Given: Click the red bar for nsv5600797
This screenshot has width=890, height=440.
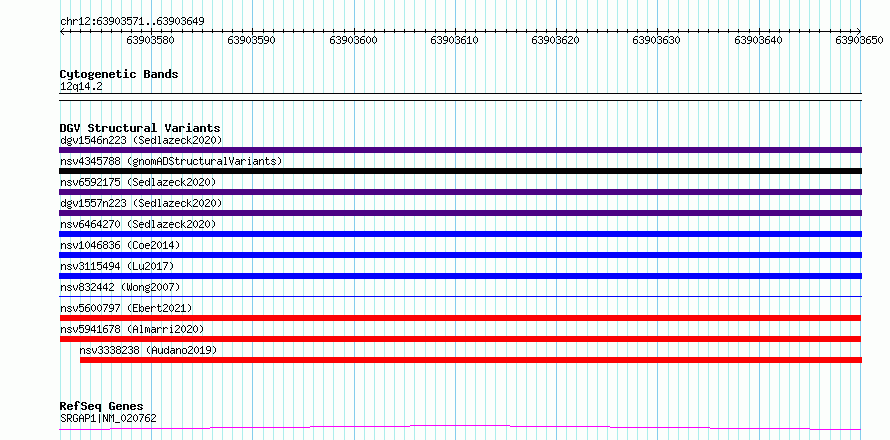Looking at the screenshot, I should point(460,318).
